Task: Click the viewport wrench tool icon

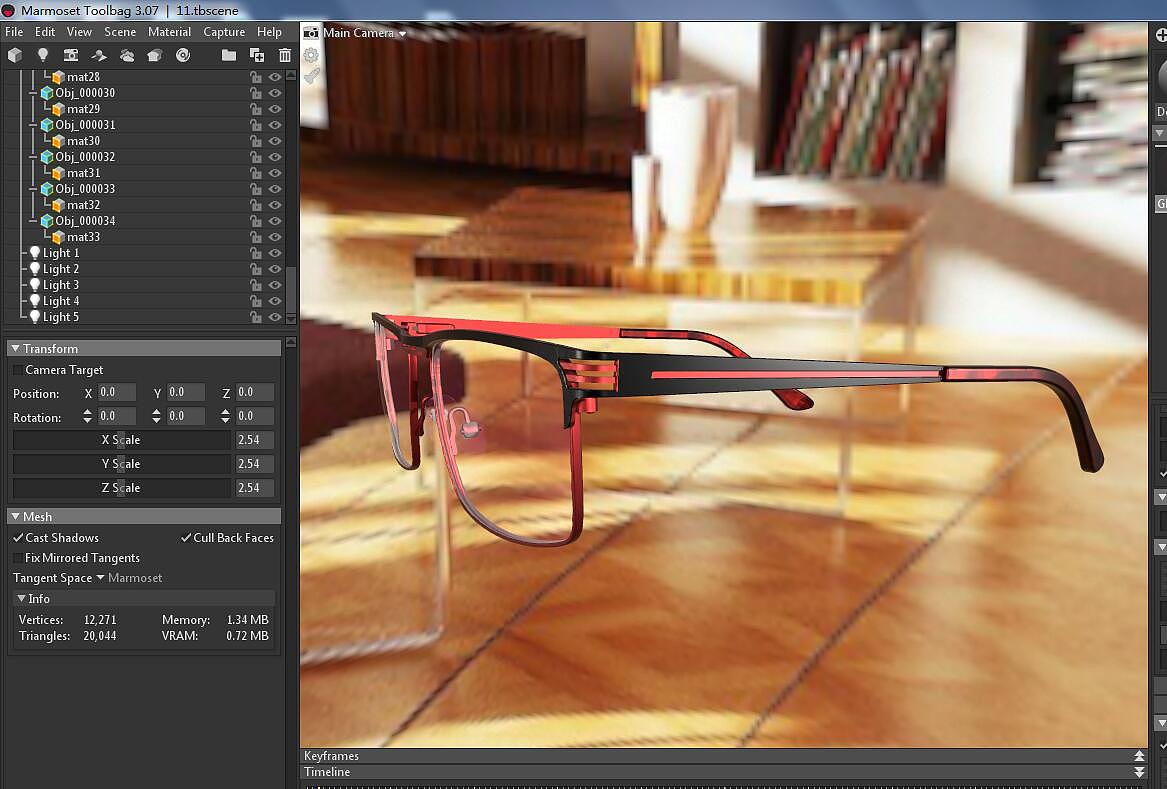Action: tap(312, 75)
